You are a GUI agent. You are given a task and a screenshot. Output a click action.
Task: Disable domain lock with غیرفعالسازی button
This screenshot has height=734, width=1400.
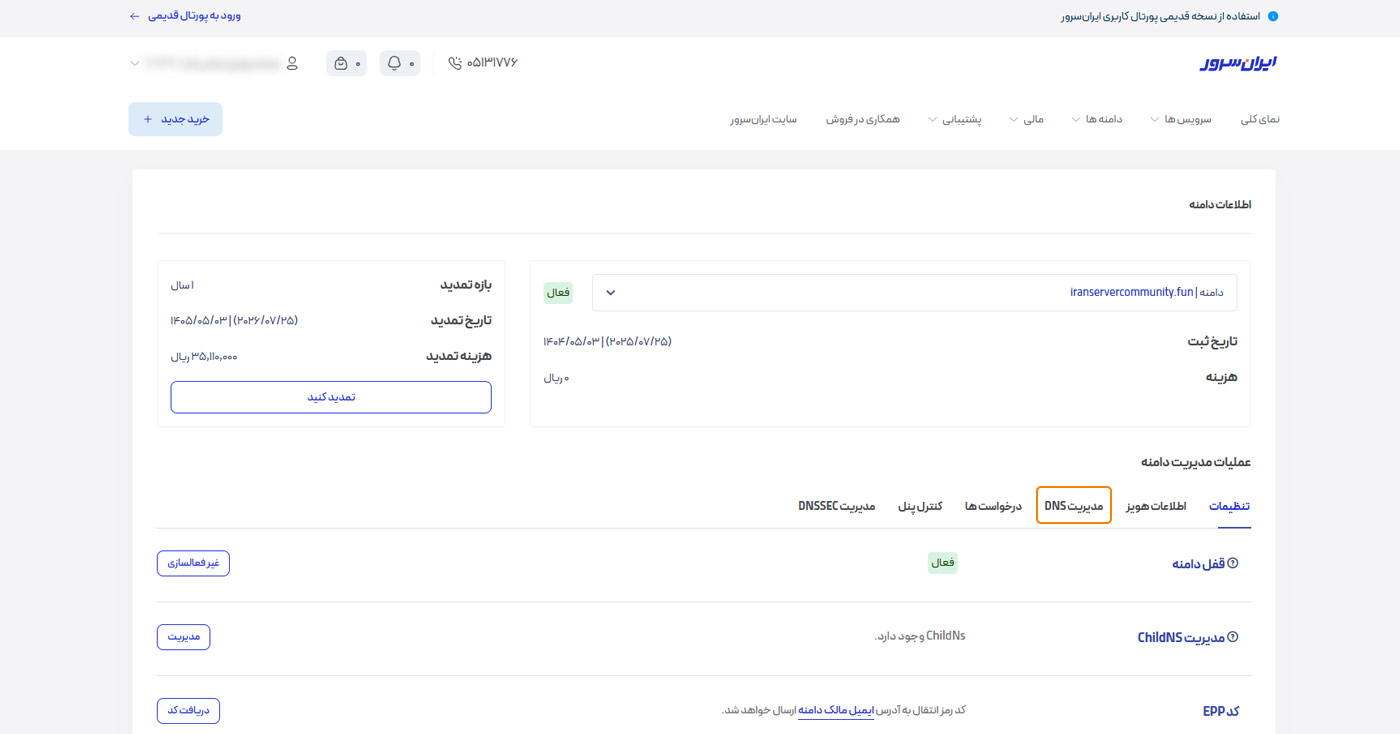point(193,563)
